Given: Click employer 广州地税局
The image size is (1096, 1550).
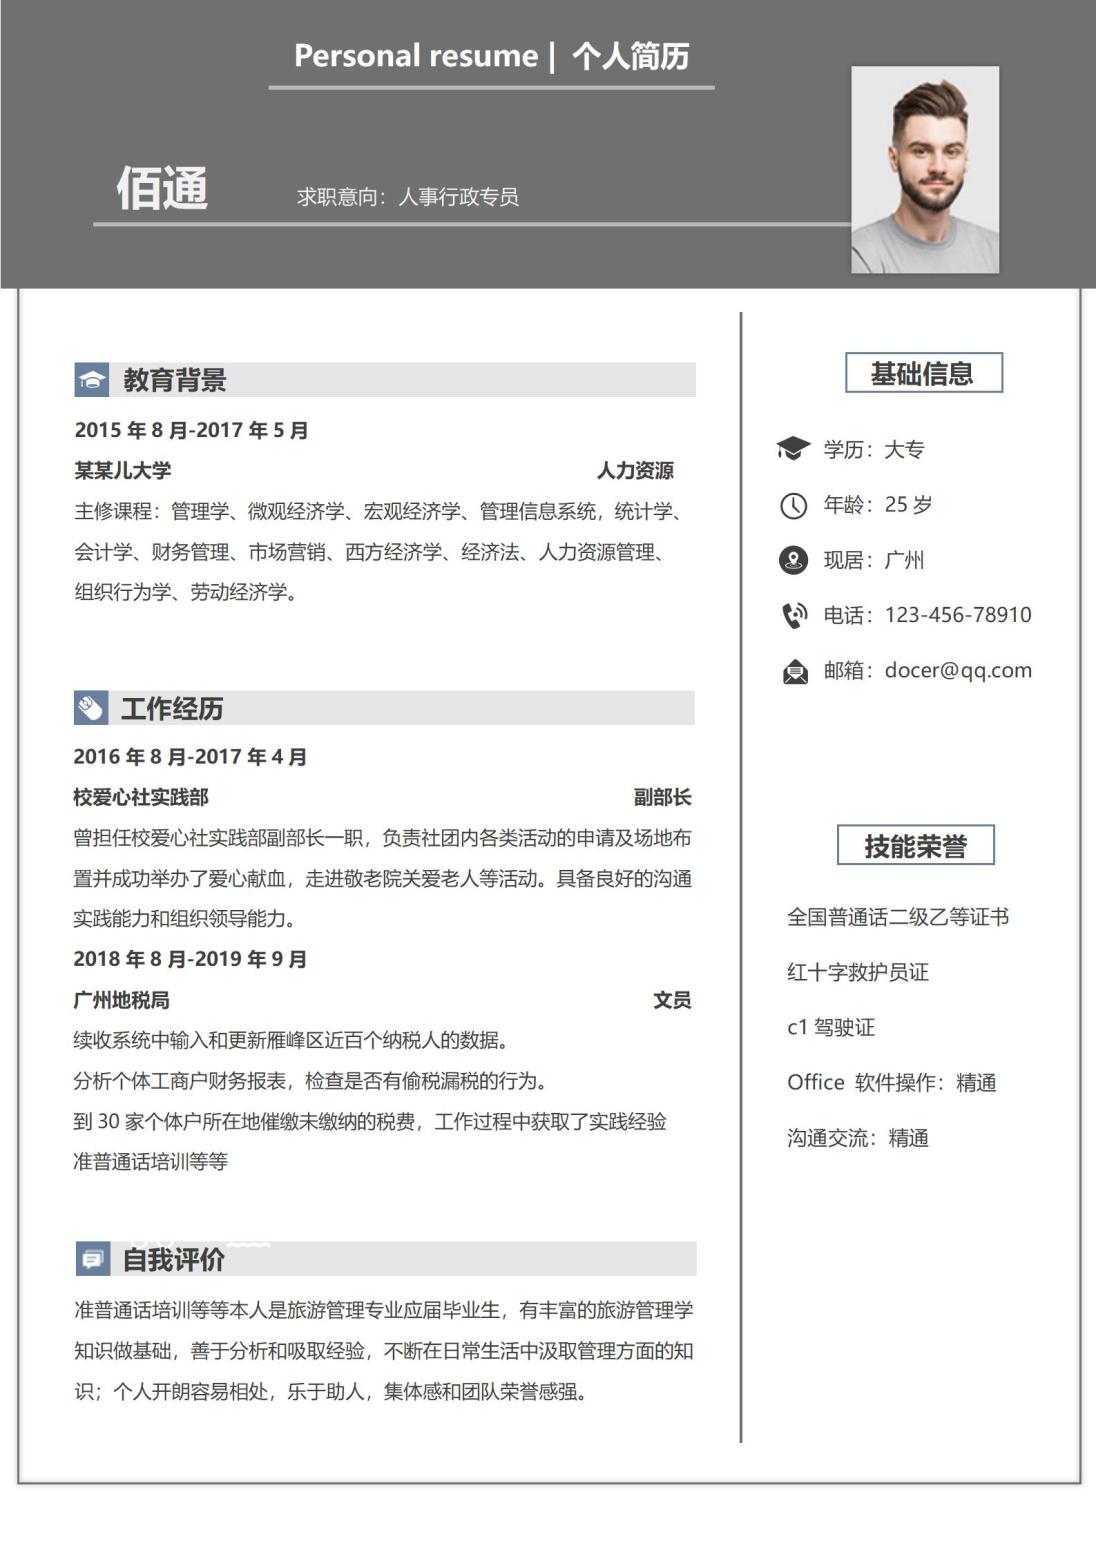Looking at the screenshot, I should tap(121, 1000).
